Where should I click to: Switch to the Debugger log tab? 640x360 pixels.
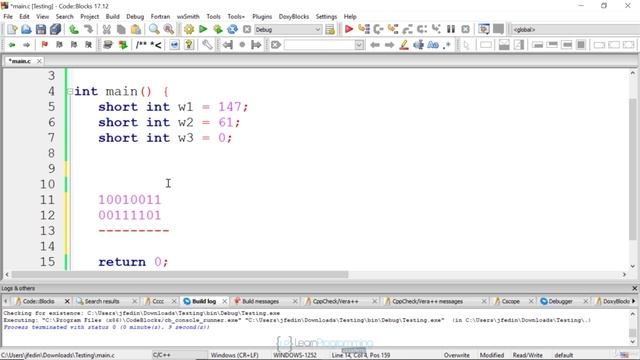click(560, 301)
